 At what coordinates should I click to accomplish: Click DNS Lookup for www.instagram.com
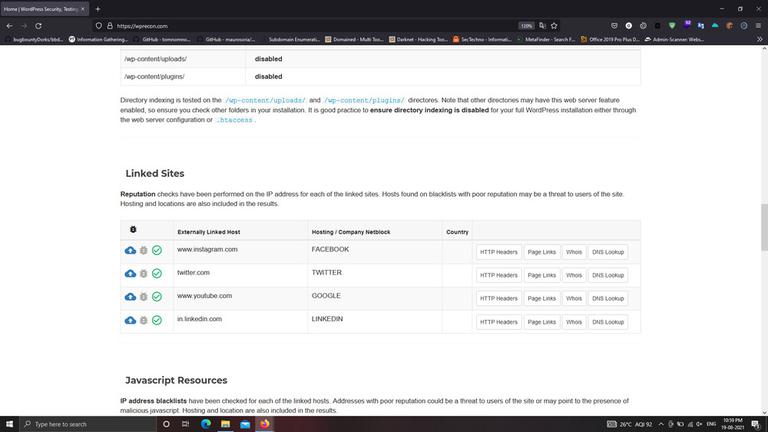tap(608, 252)
